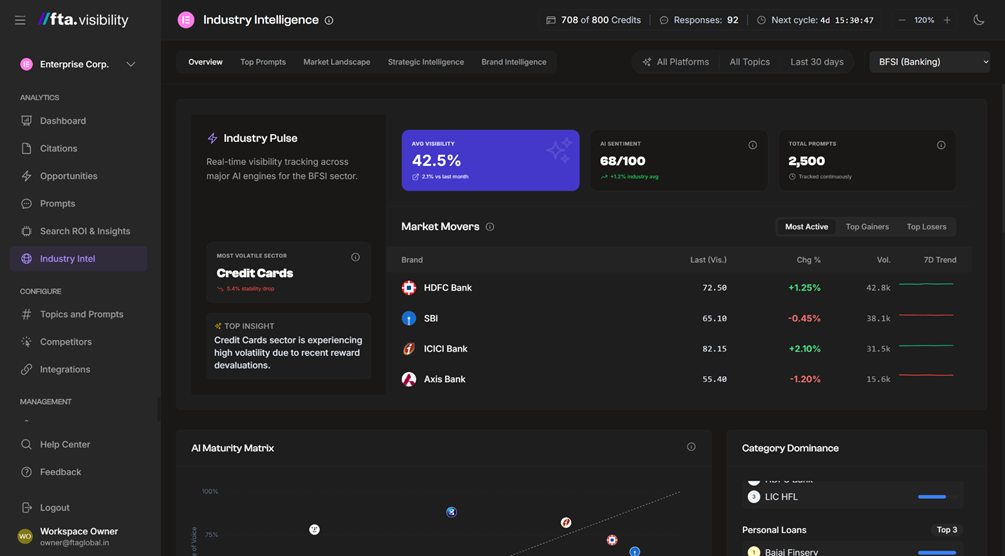Click ICICI Bank brand row
Image resolution: width=1005 pixels, height=556 pixels.
[679, 349]
